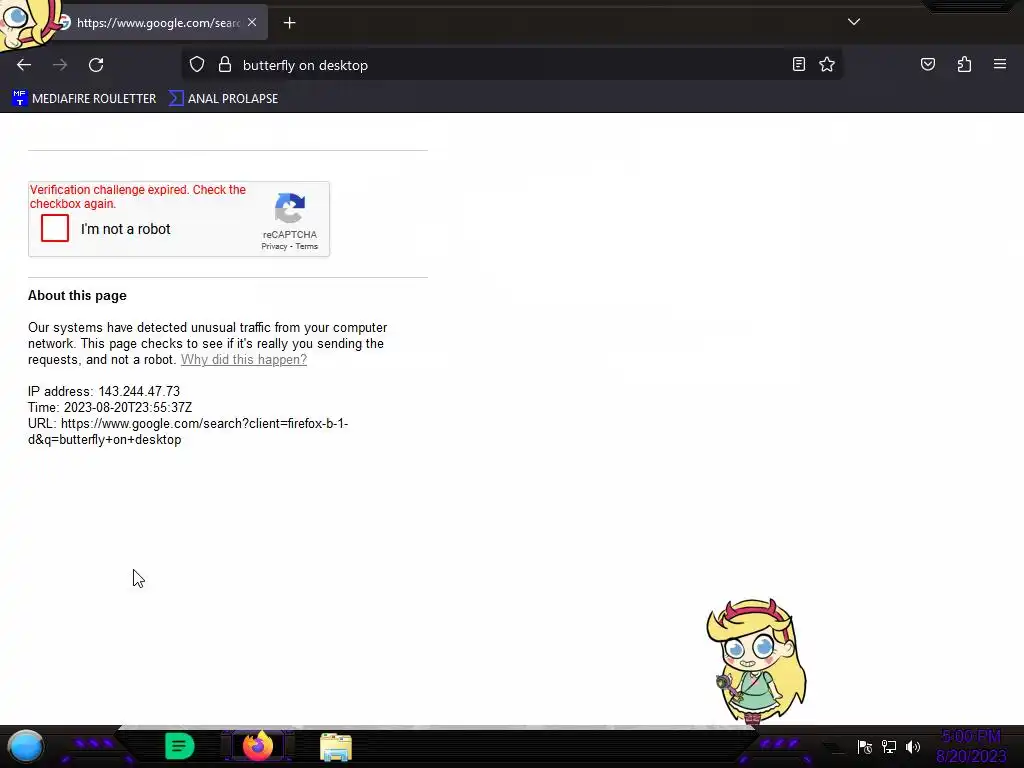
Task: Open reCAPTCHA Privacy link
Action: [274, 246]
